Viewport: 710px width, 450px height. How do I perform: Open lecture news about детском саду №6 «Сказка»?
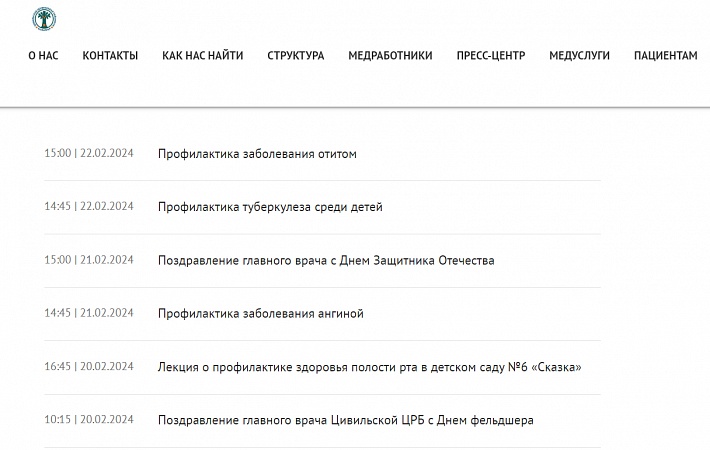point(369,367)
